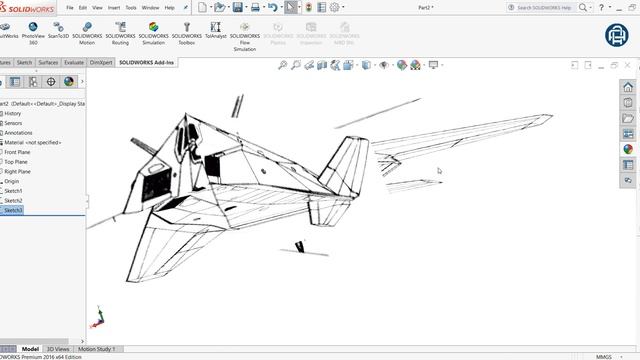Enable SOLIDWORKS Motion add-in
The width and height of the screenshot is (640, 360).
pos(87,33)
